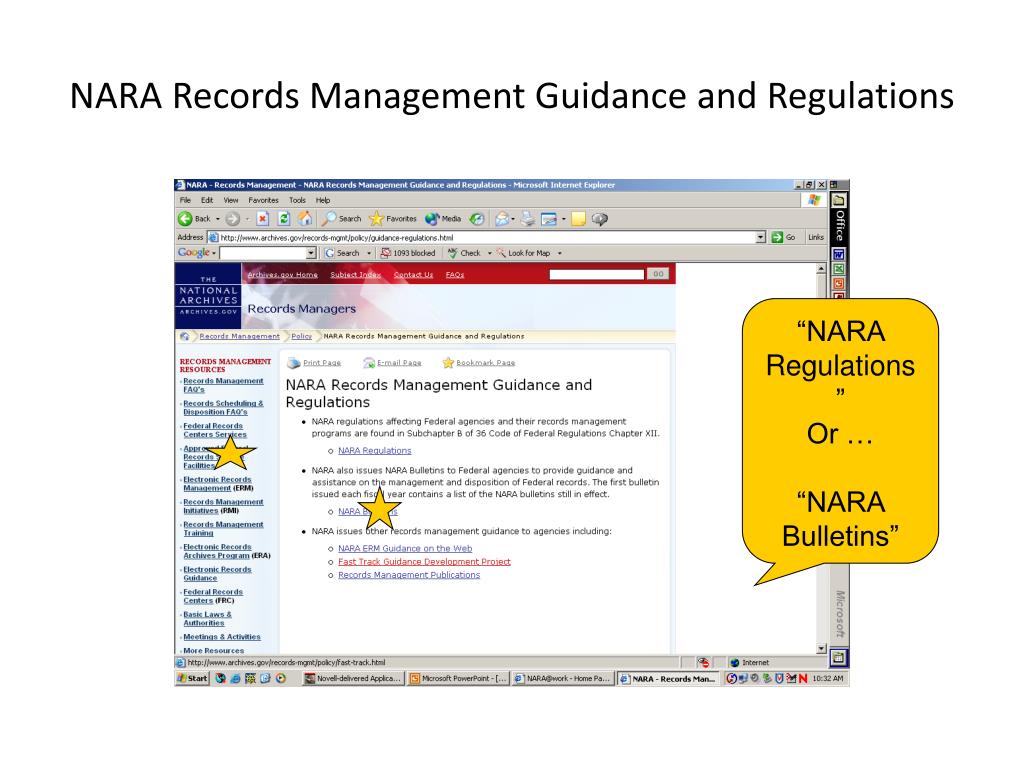The height and width of the screenshot is (768, 1024).
Task: Print the page with the printer icon
Action: pos(528,219)
